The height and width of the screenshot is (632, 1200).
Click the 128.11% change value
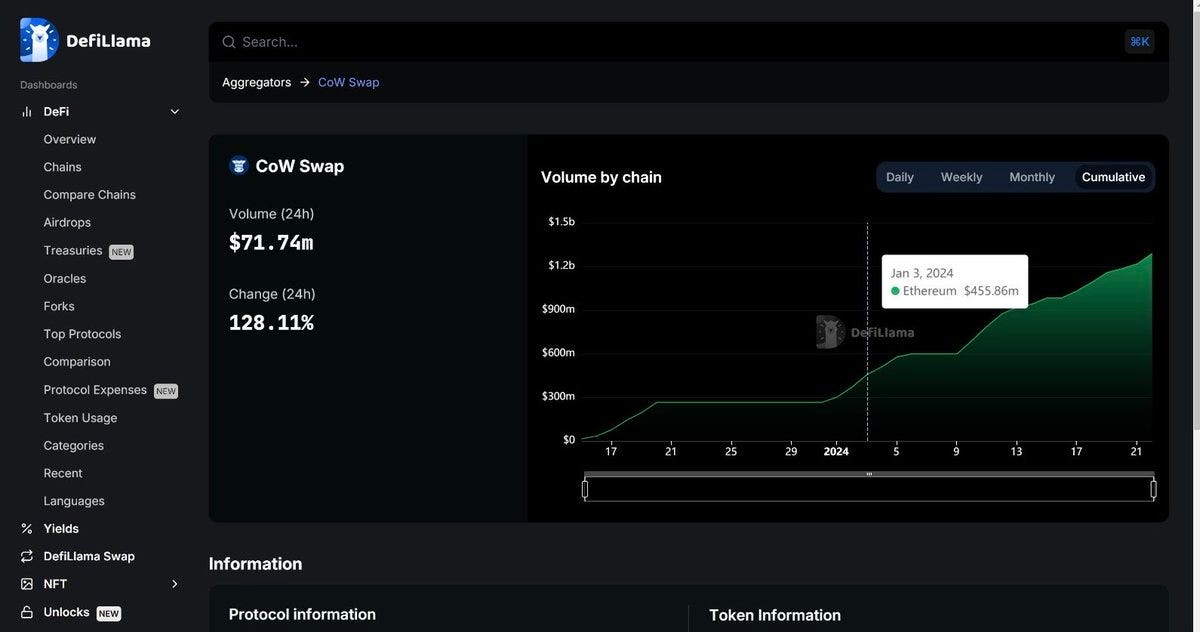(x=271, y=323)
